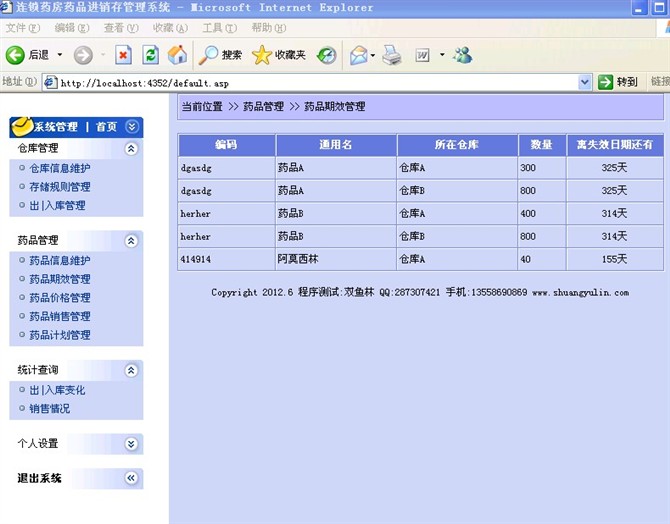Click the yellow logo beside 系统管理

click(x=22, y=127)
